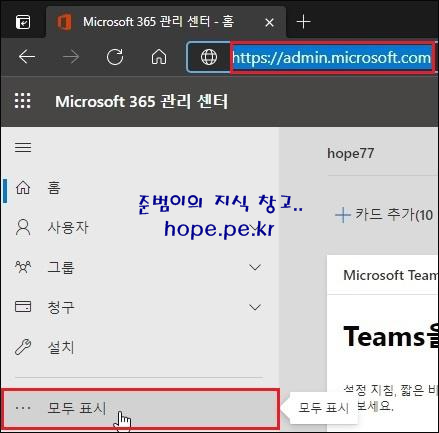Click the hope77 organization name
The width and height of the screenshot is (439, 433).
tap(350, 154)
